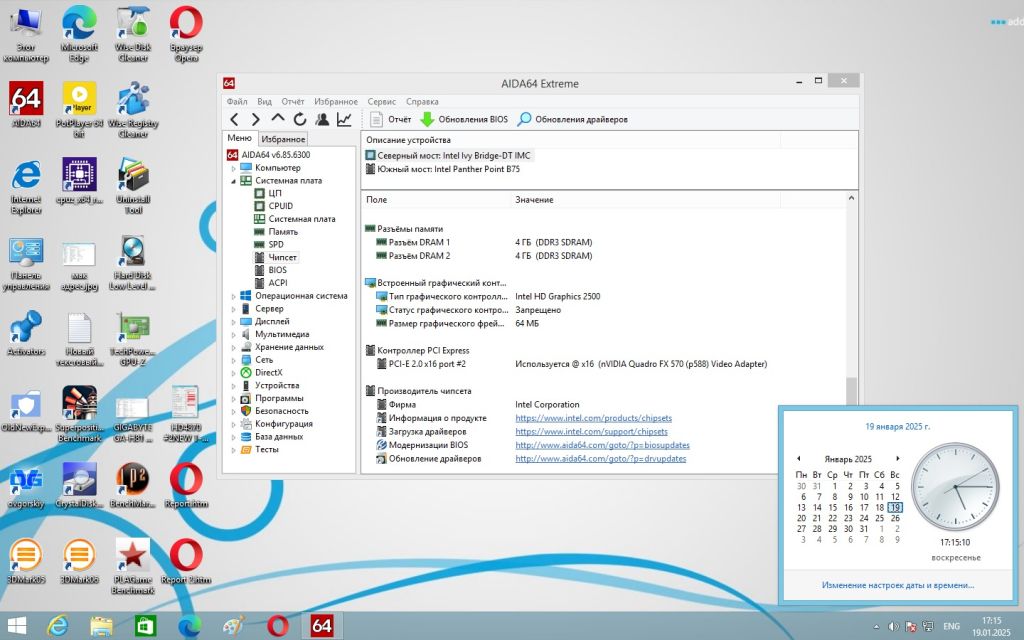This screenshot has width=1024, height=640.
Task: Open the Сервис menu
Action: coord(381,102)
